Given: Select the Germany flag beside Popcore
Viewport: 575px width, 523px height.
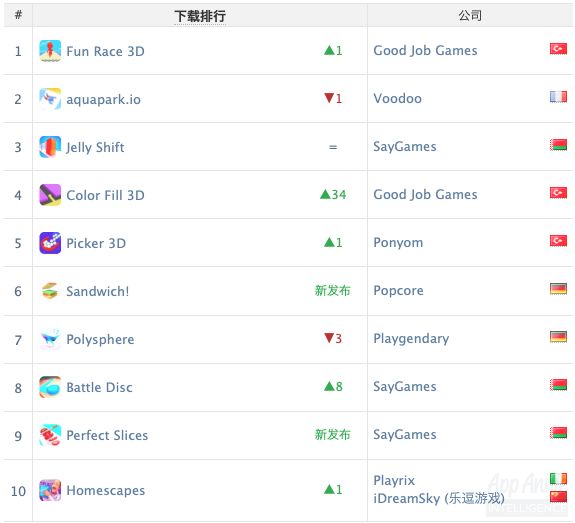Looking at the screenshot, I should pyautogui.click(x=558, y=289).
